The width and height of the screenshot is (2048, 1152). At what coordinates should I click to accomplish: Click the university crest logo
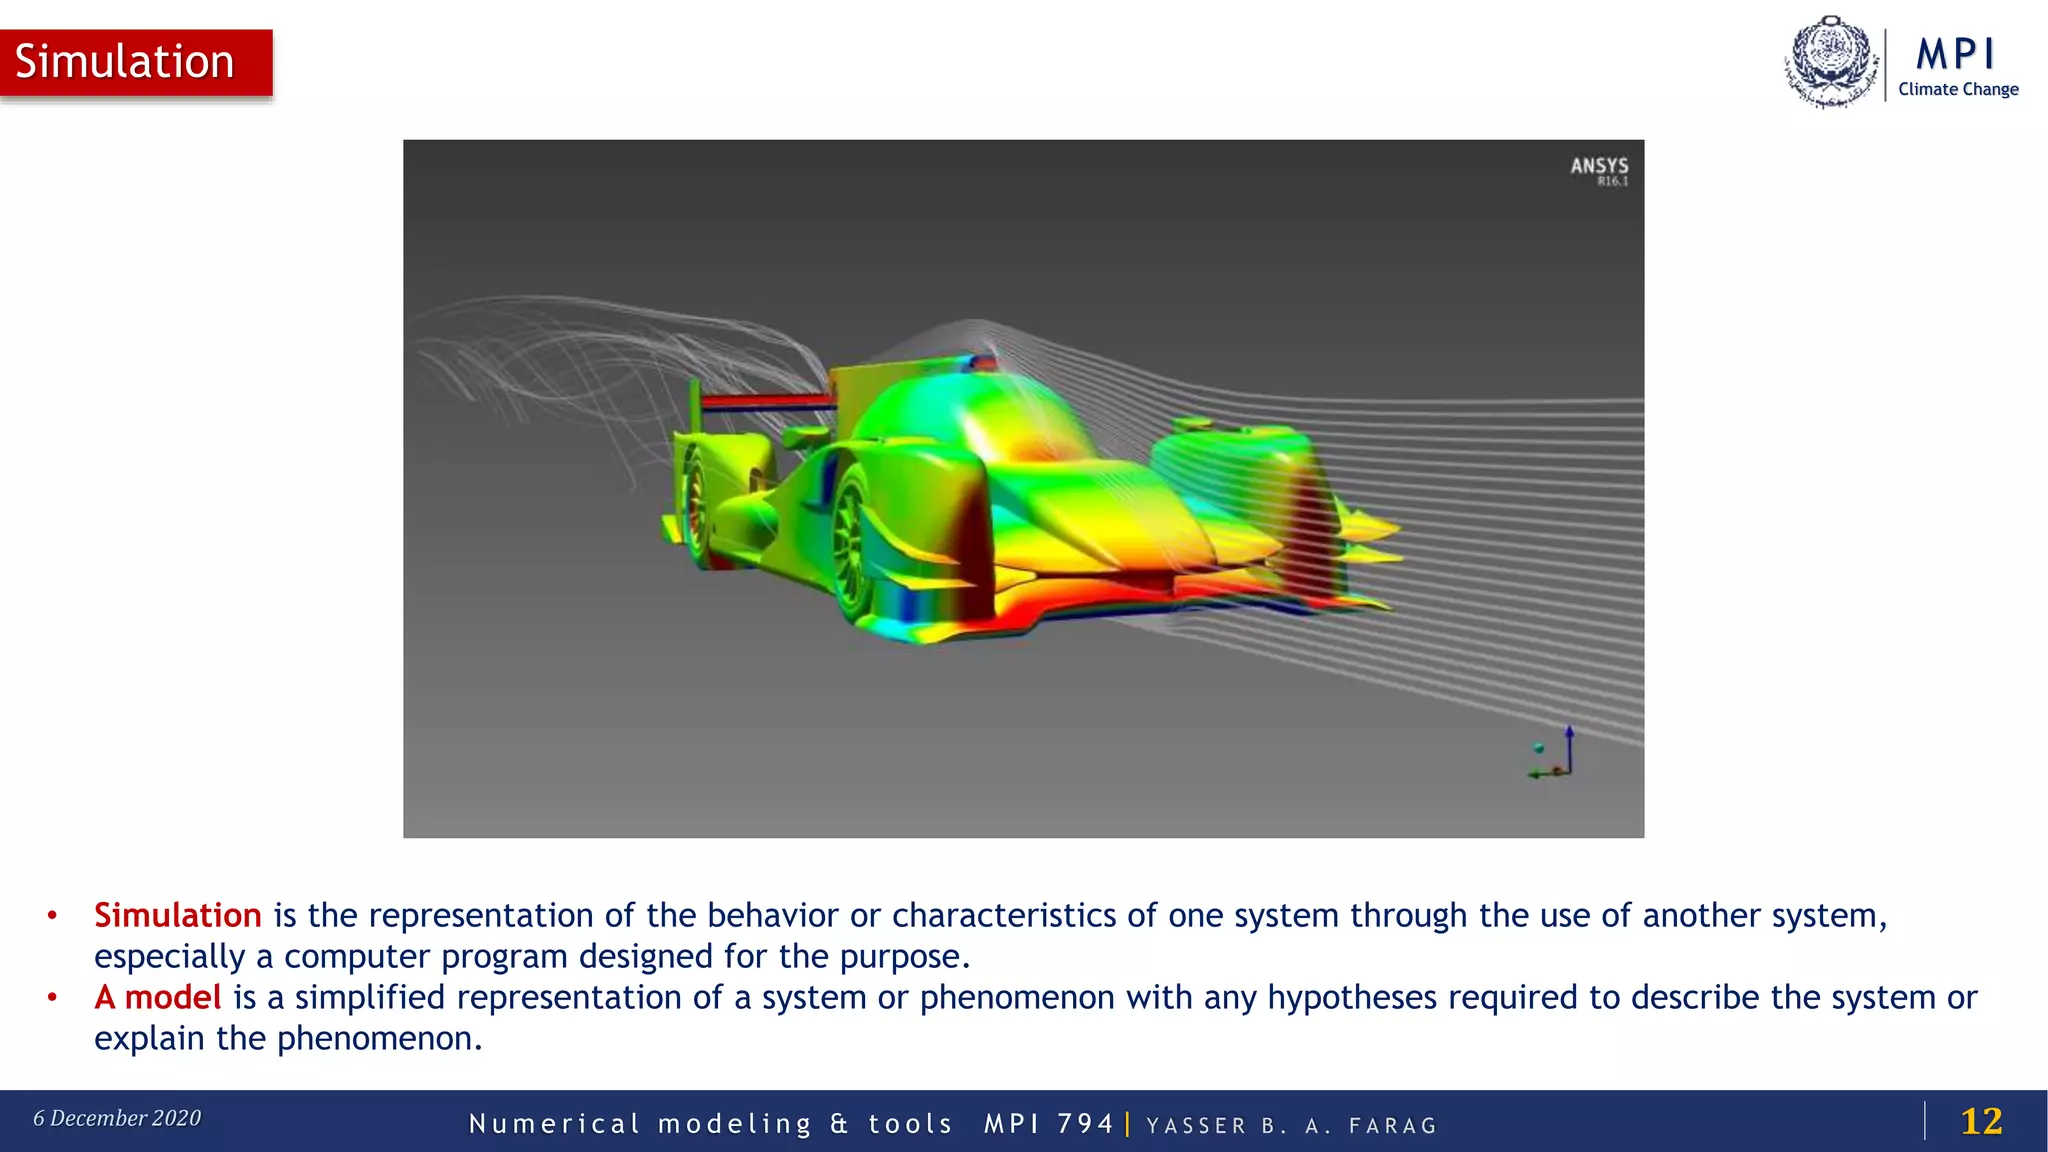point(1831,62)
